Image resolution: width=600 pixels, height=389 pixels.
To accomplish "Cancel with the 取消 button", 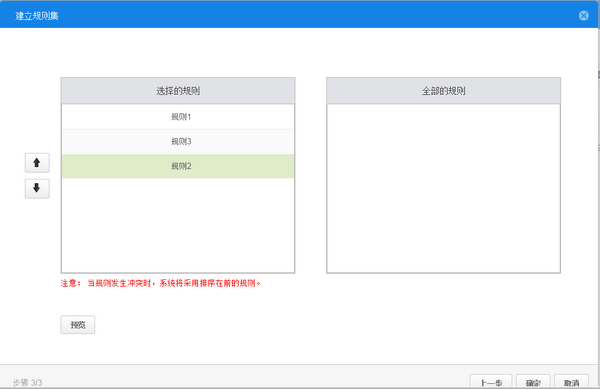I will 571,382.
